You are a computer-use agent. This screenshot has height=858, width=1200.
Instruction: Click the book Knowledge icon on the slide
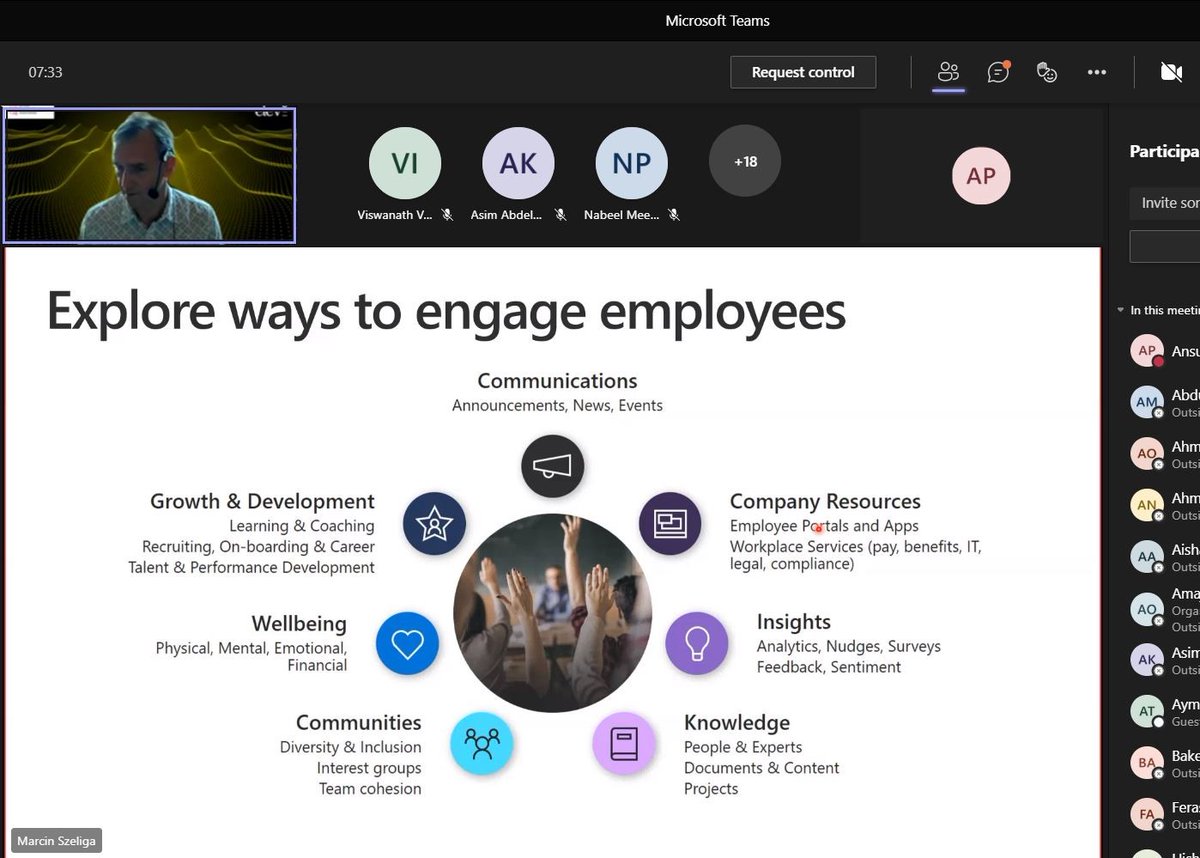(x=624, y=743)
